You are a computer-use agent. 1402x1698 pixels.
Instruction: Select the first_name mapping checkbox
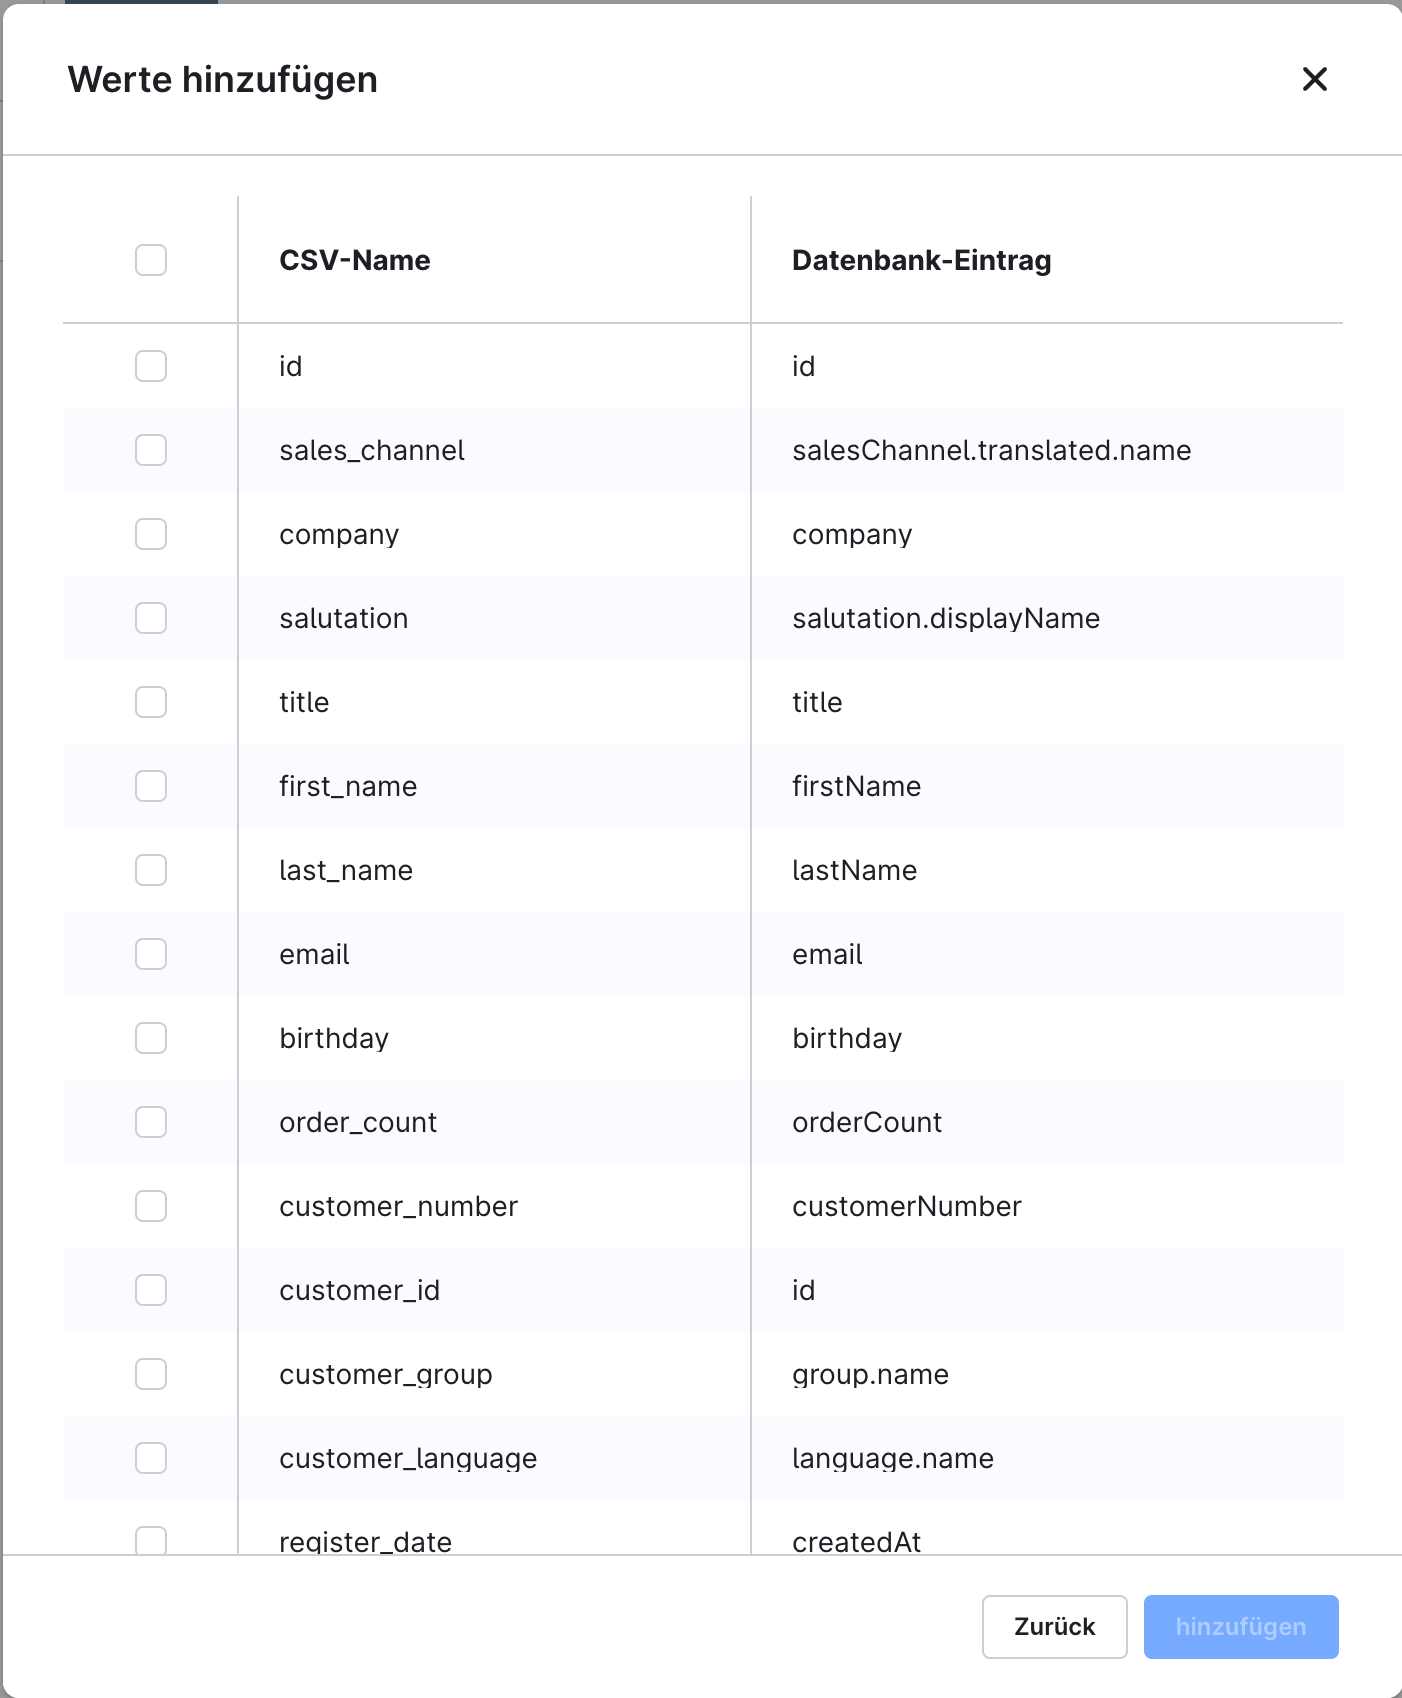click(150, 786)
